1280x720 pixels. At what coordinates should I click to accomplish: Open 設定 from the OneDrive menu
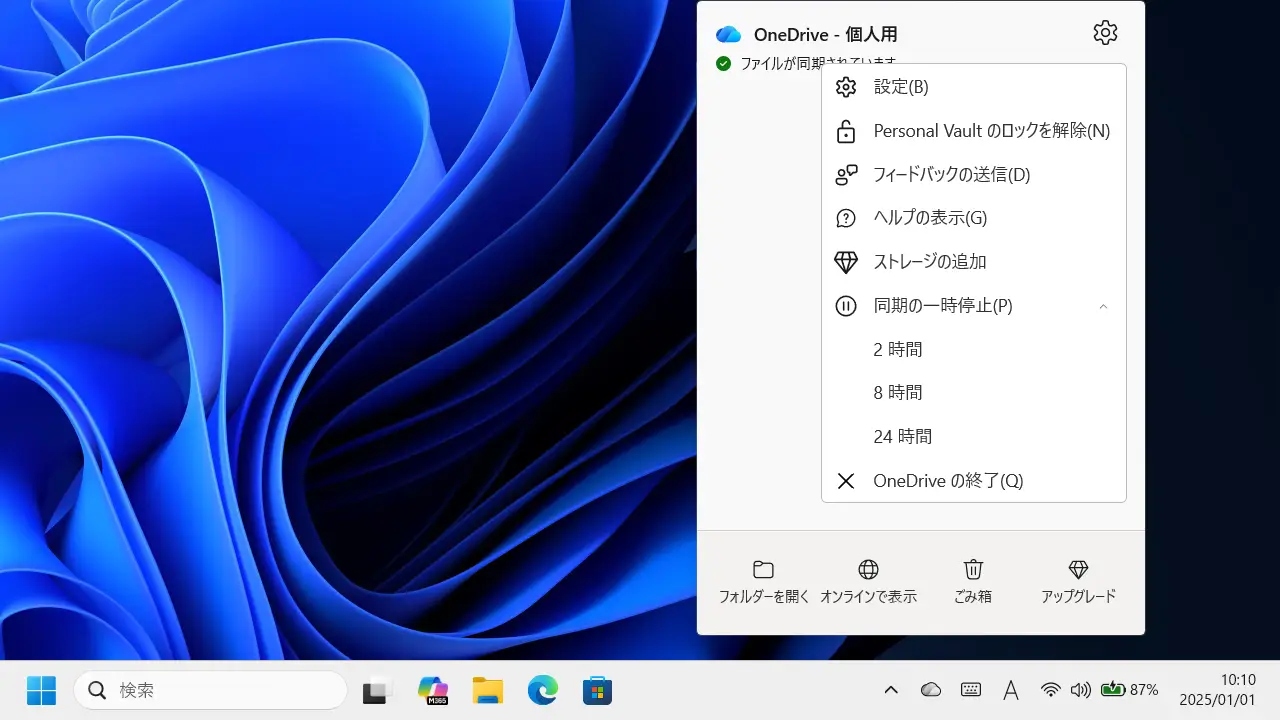tap(901, 87)
